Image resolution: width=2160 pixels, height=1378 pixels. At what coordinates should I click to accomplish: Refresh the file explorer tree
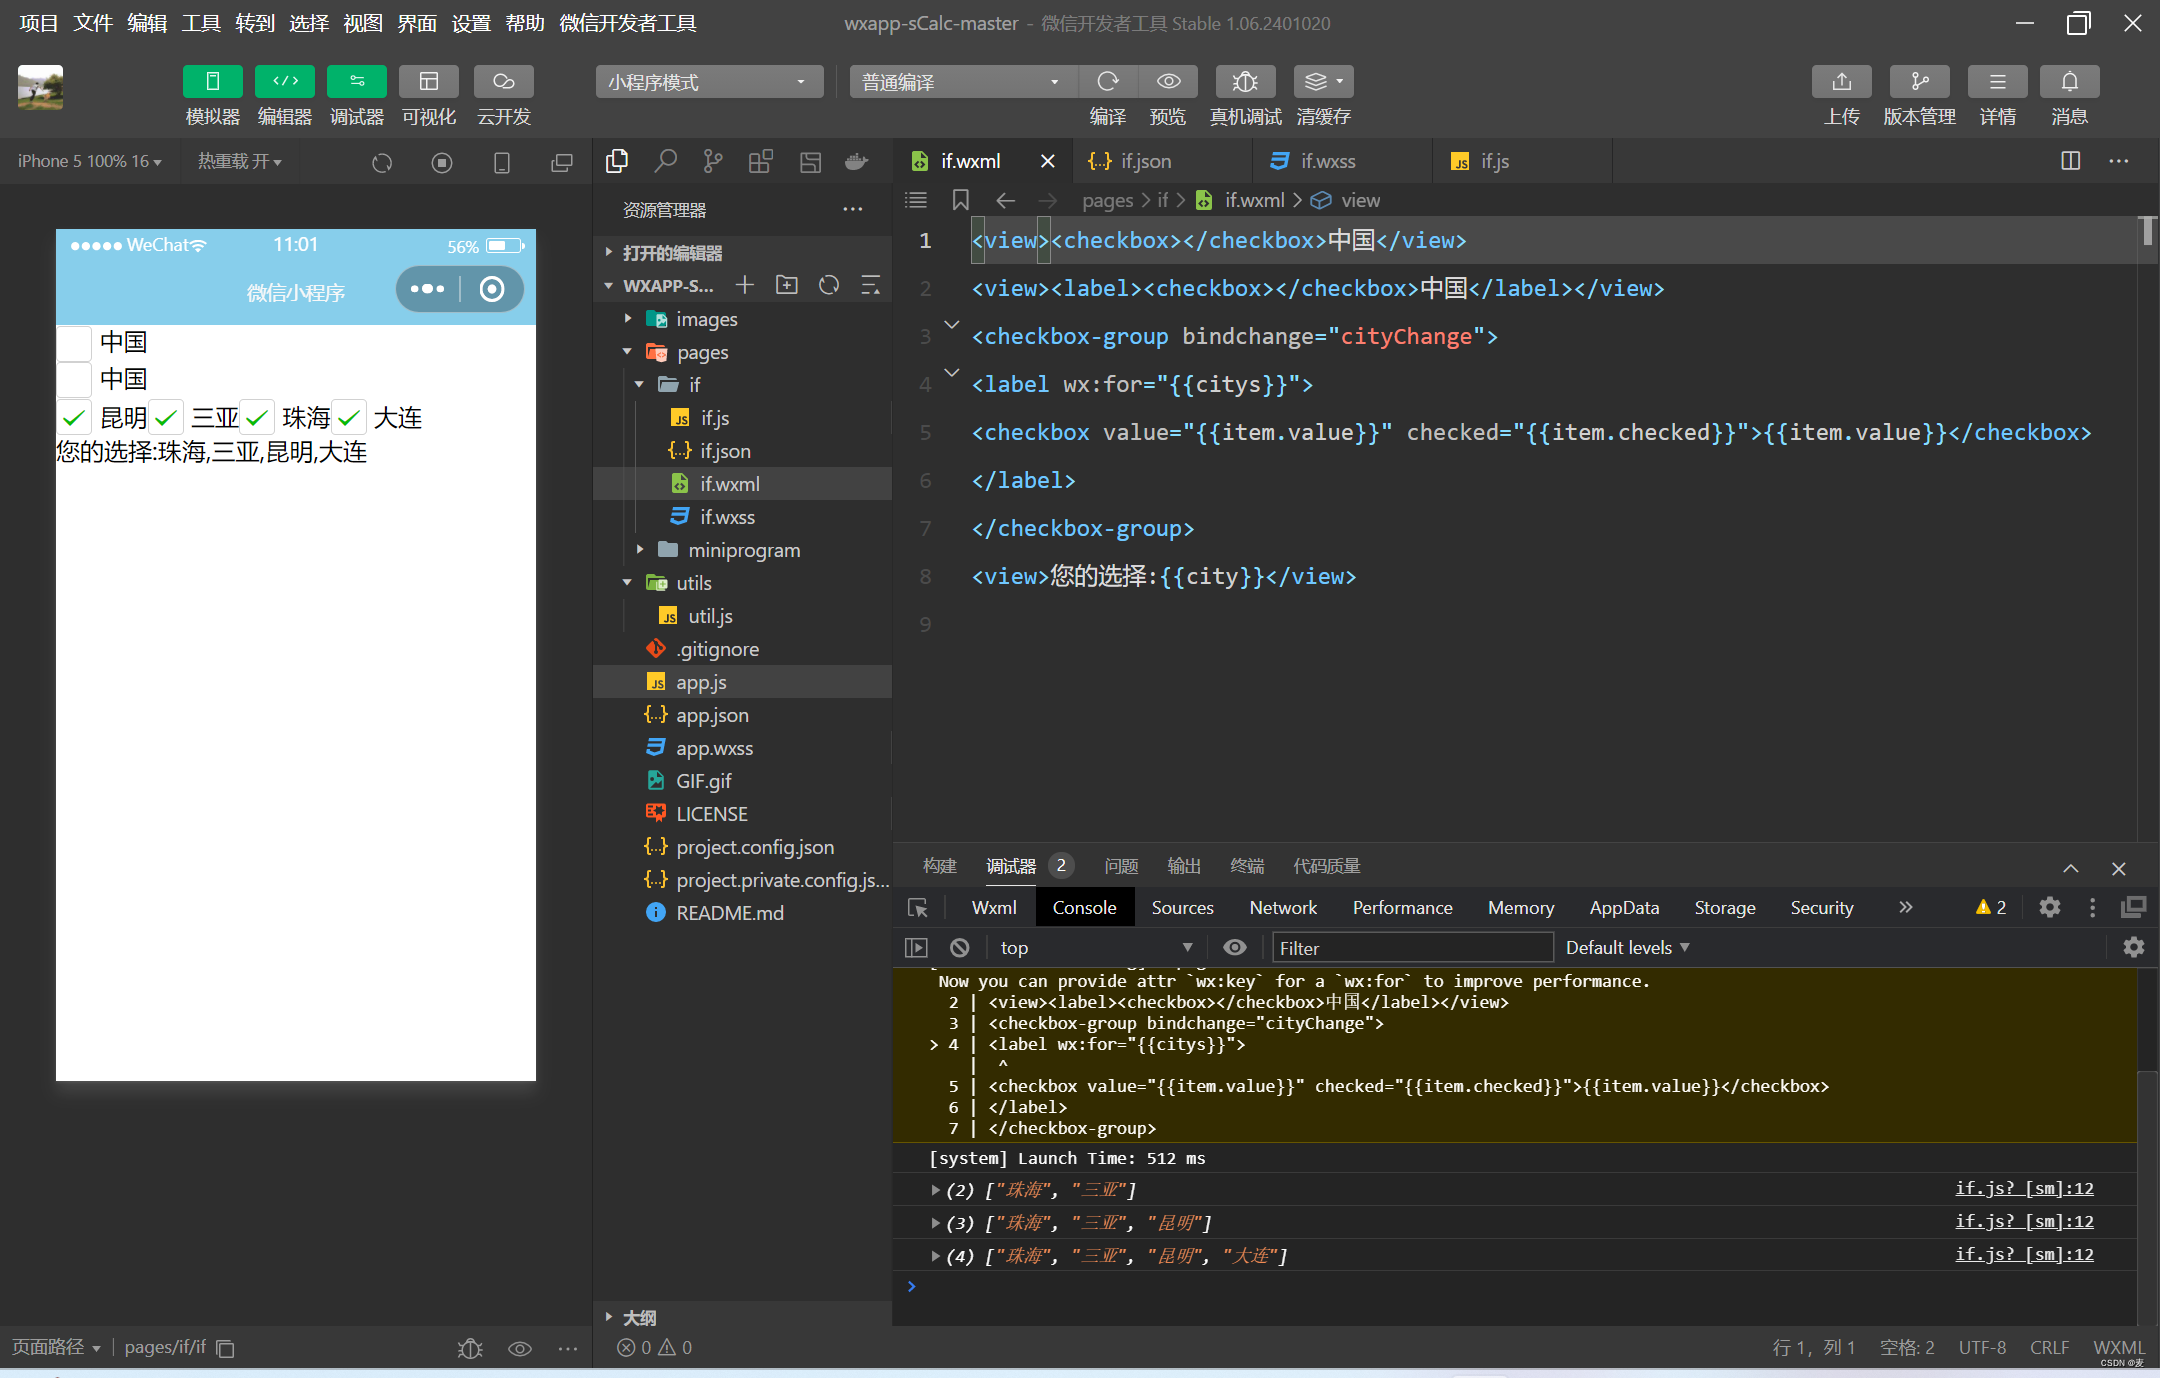829,285
